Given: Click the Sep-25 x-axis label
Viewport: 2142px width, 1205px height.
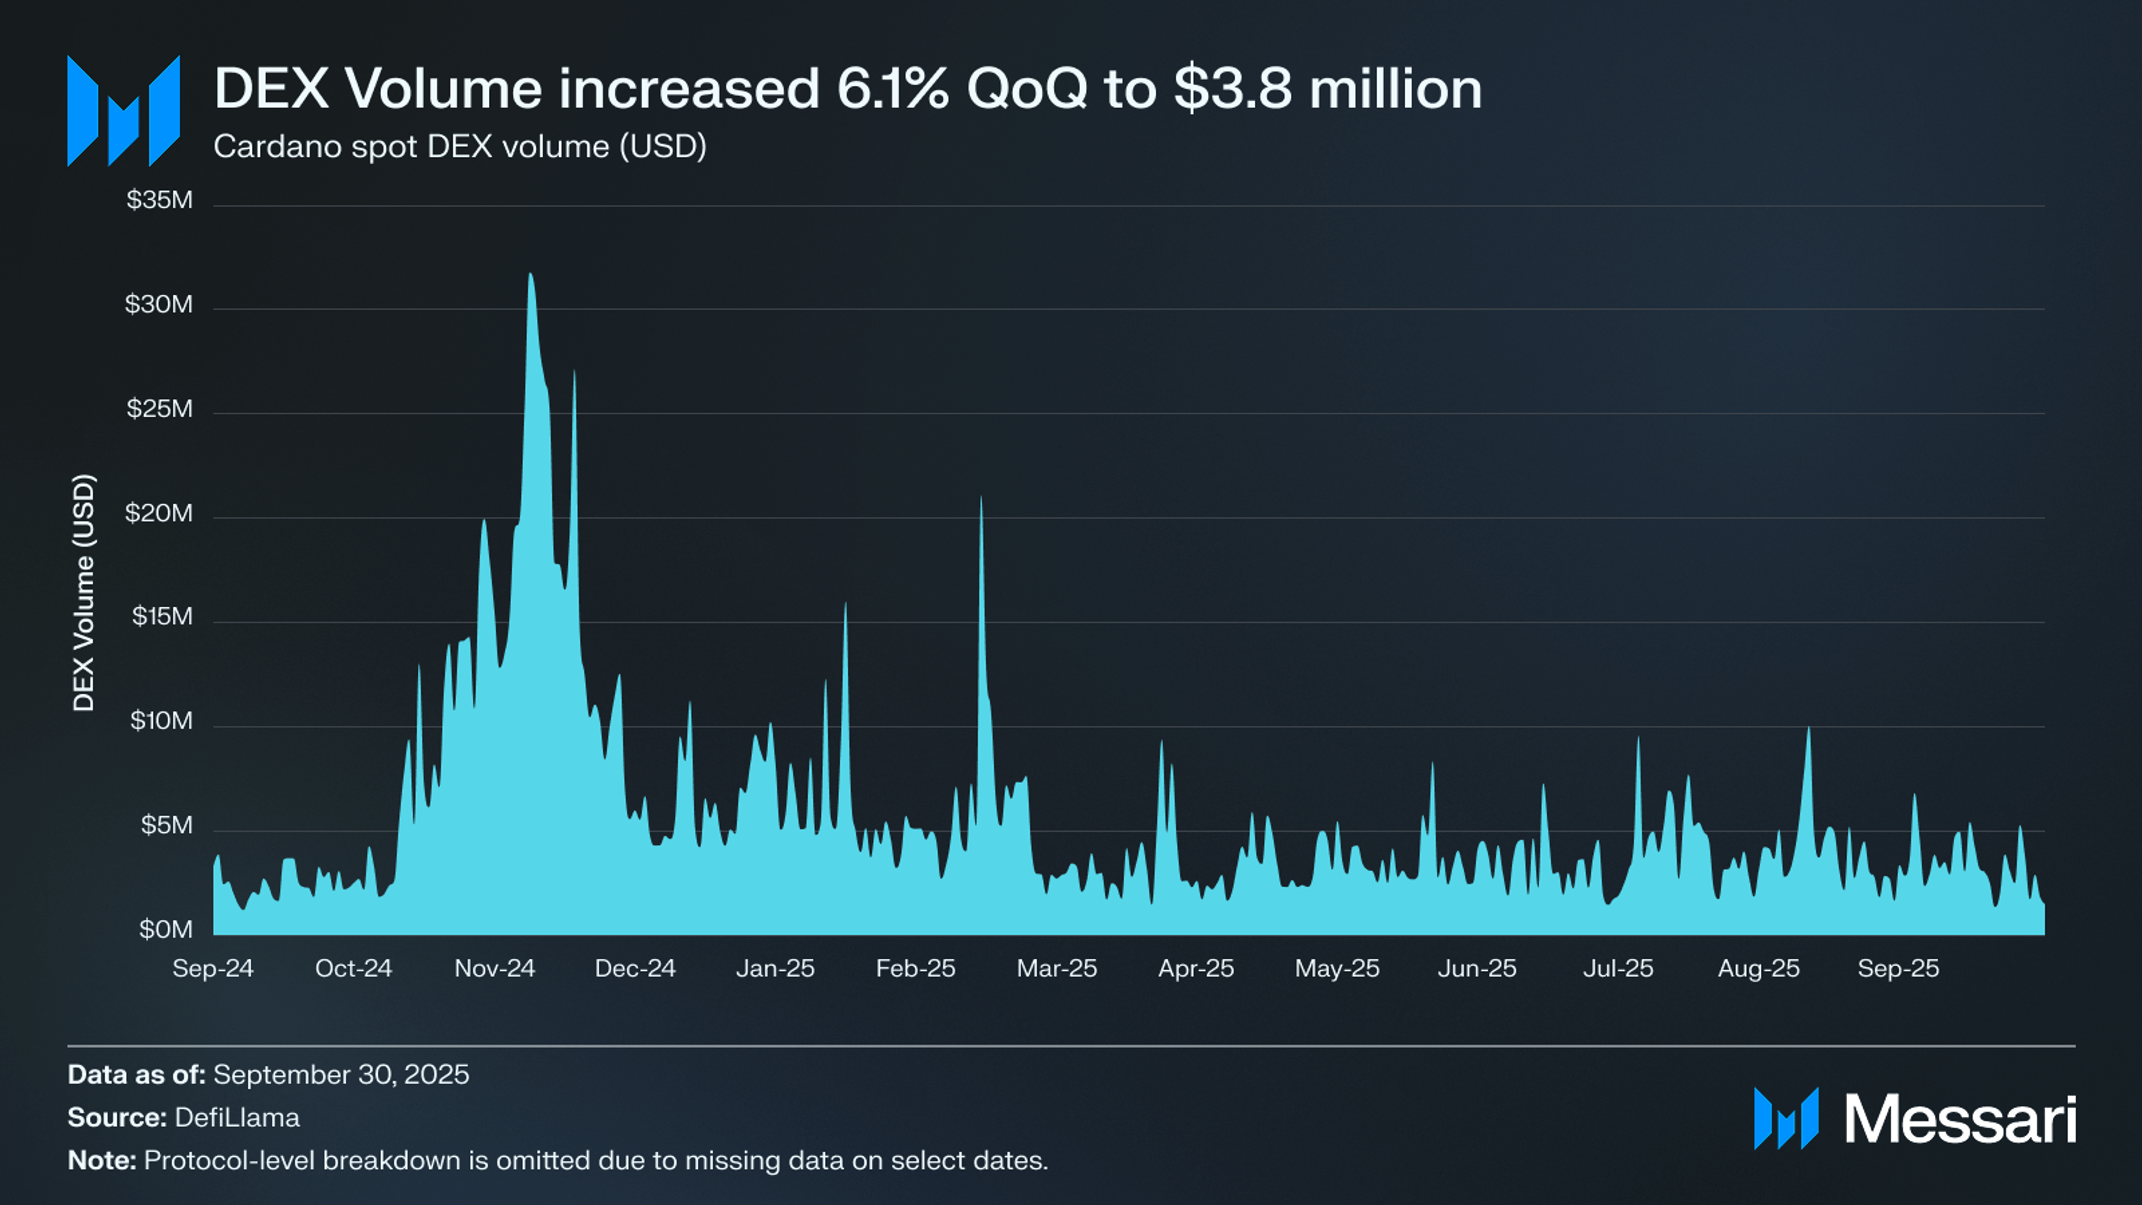Looking at the screenshot, I should [1898, 968].
